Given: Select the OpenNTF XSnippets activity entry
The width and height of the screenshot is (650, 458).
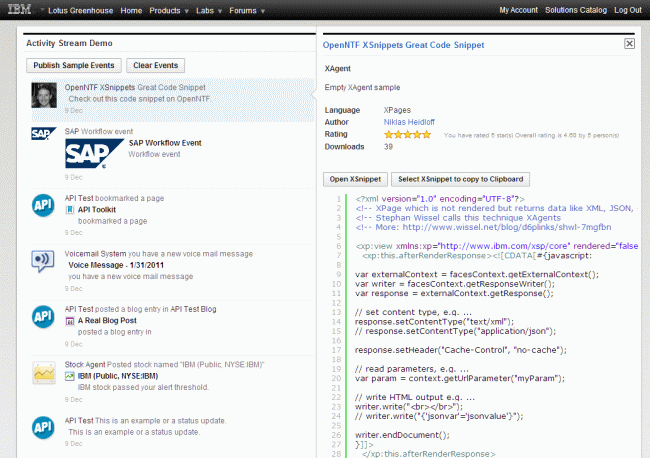Looking at the screenshot, I should 173,99.
